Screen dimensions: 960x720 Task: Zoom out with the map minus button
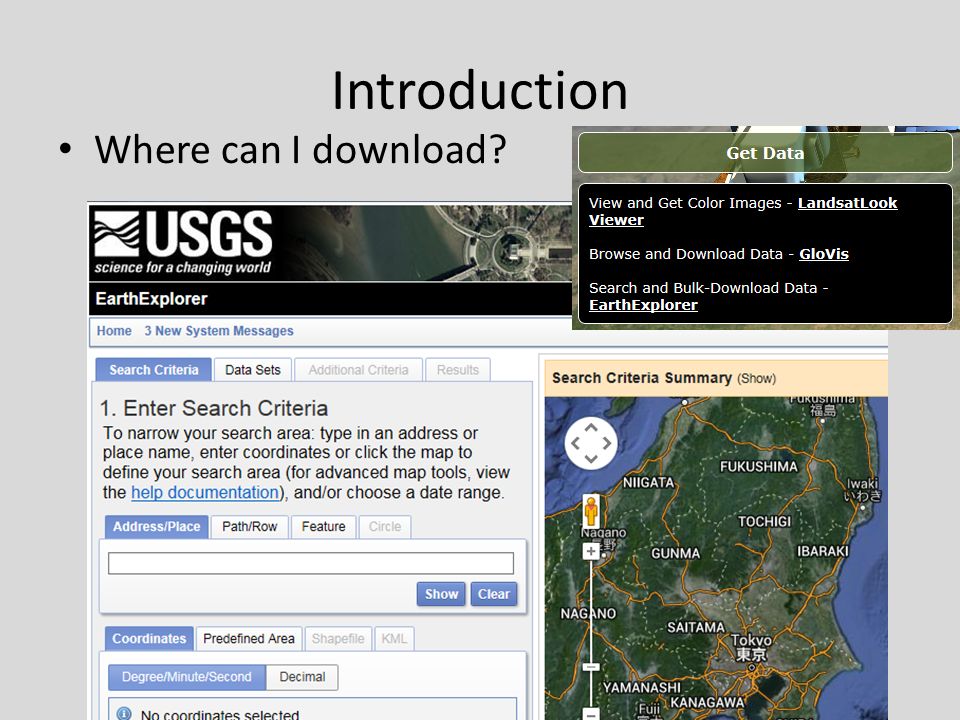tap(591, 713)
